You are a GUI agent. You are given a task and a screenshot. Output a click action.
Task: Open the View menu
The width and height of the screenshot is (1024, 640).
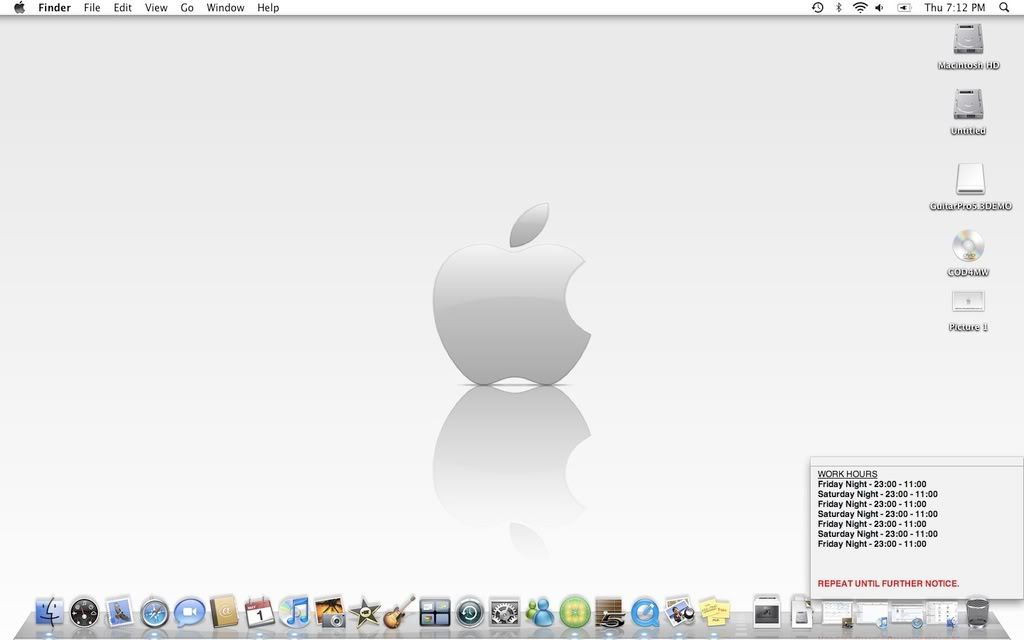tap(156, 8)
